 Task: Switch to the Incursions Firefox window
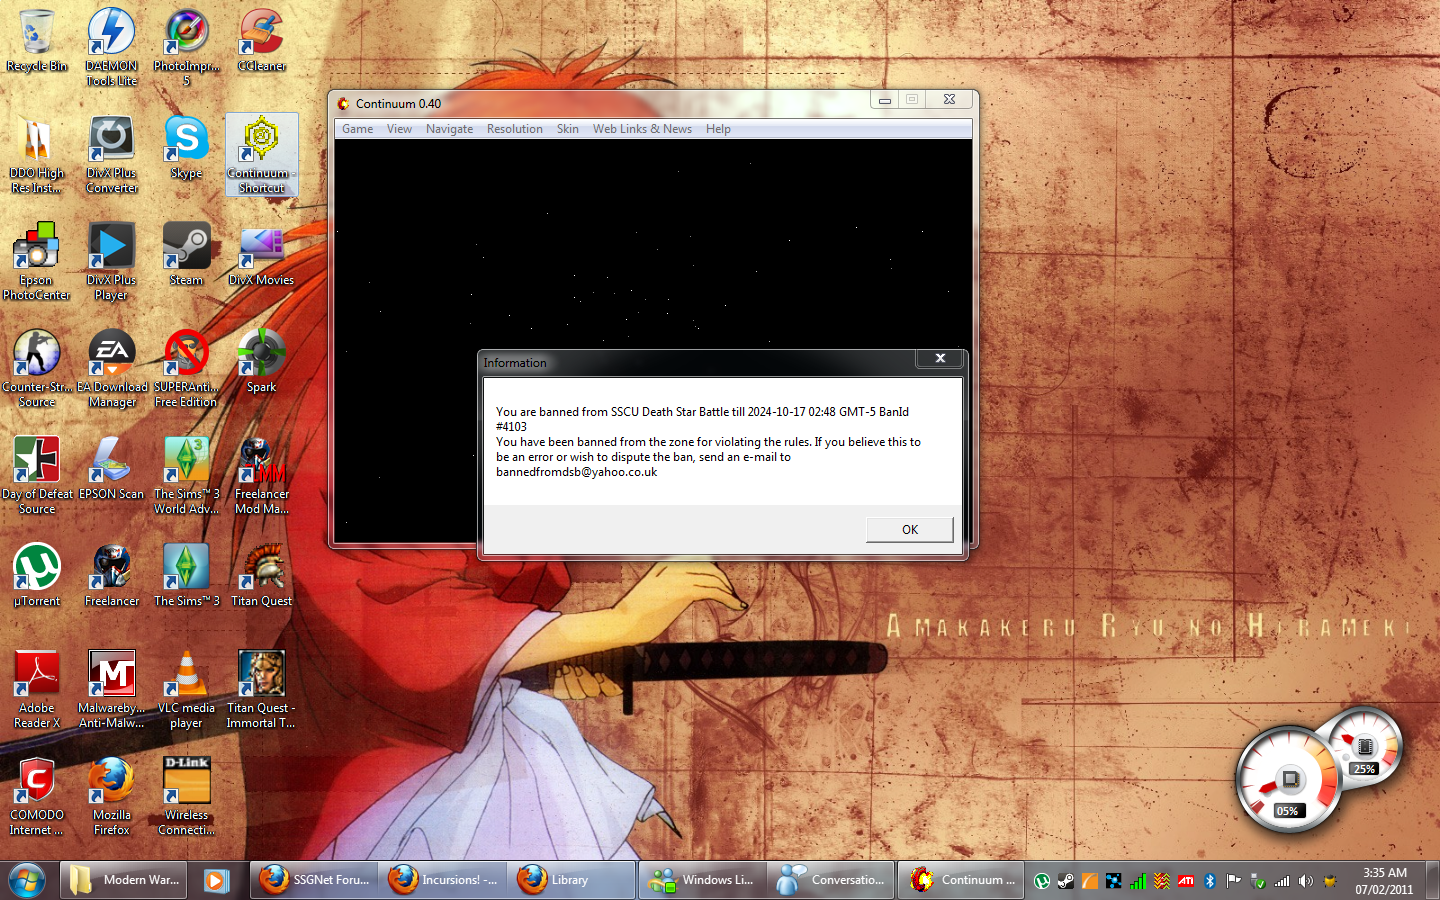pyautogui.click(x=442, y=880)
